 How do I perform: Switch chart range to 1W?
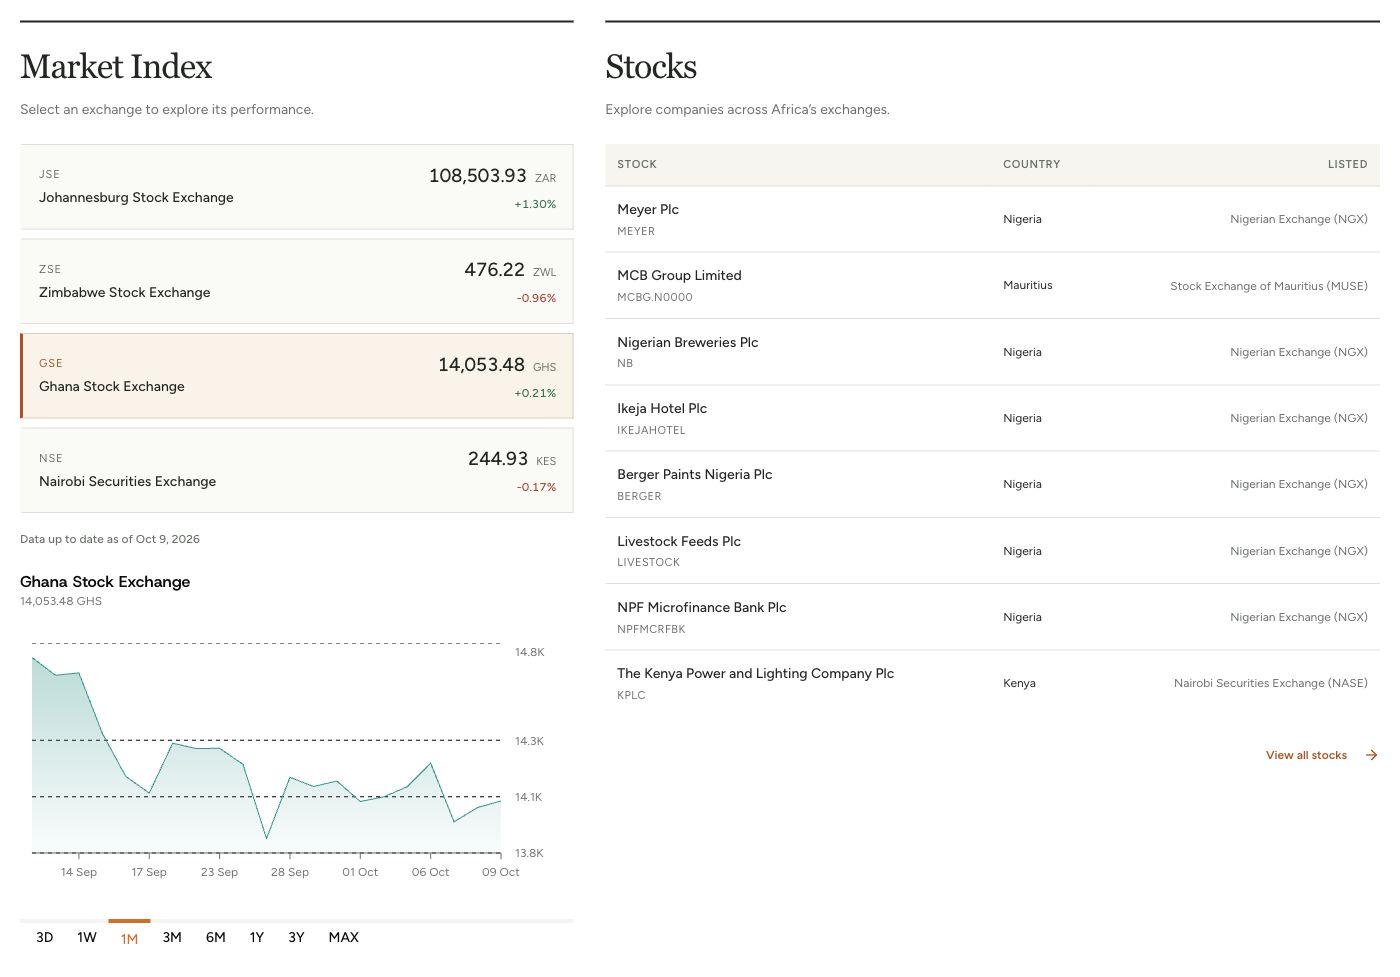point(87,937)
